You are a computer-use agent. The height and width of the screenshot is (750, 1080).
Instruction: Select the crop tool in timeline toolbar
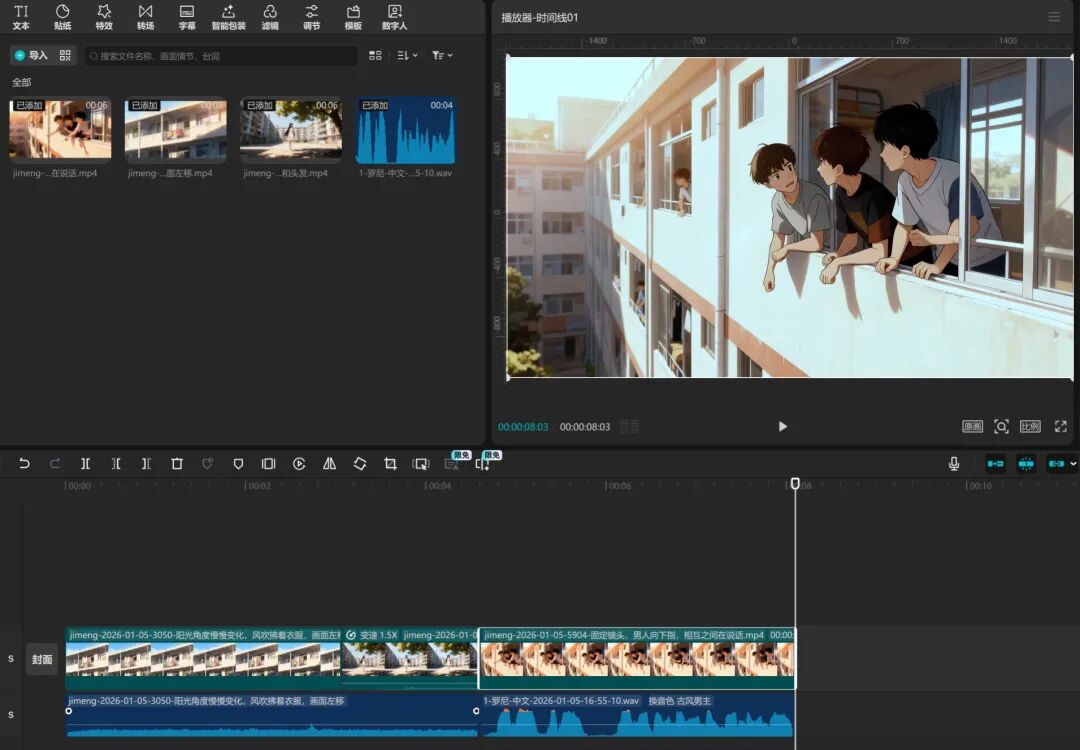coord(390,464)
